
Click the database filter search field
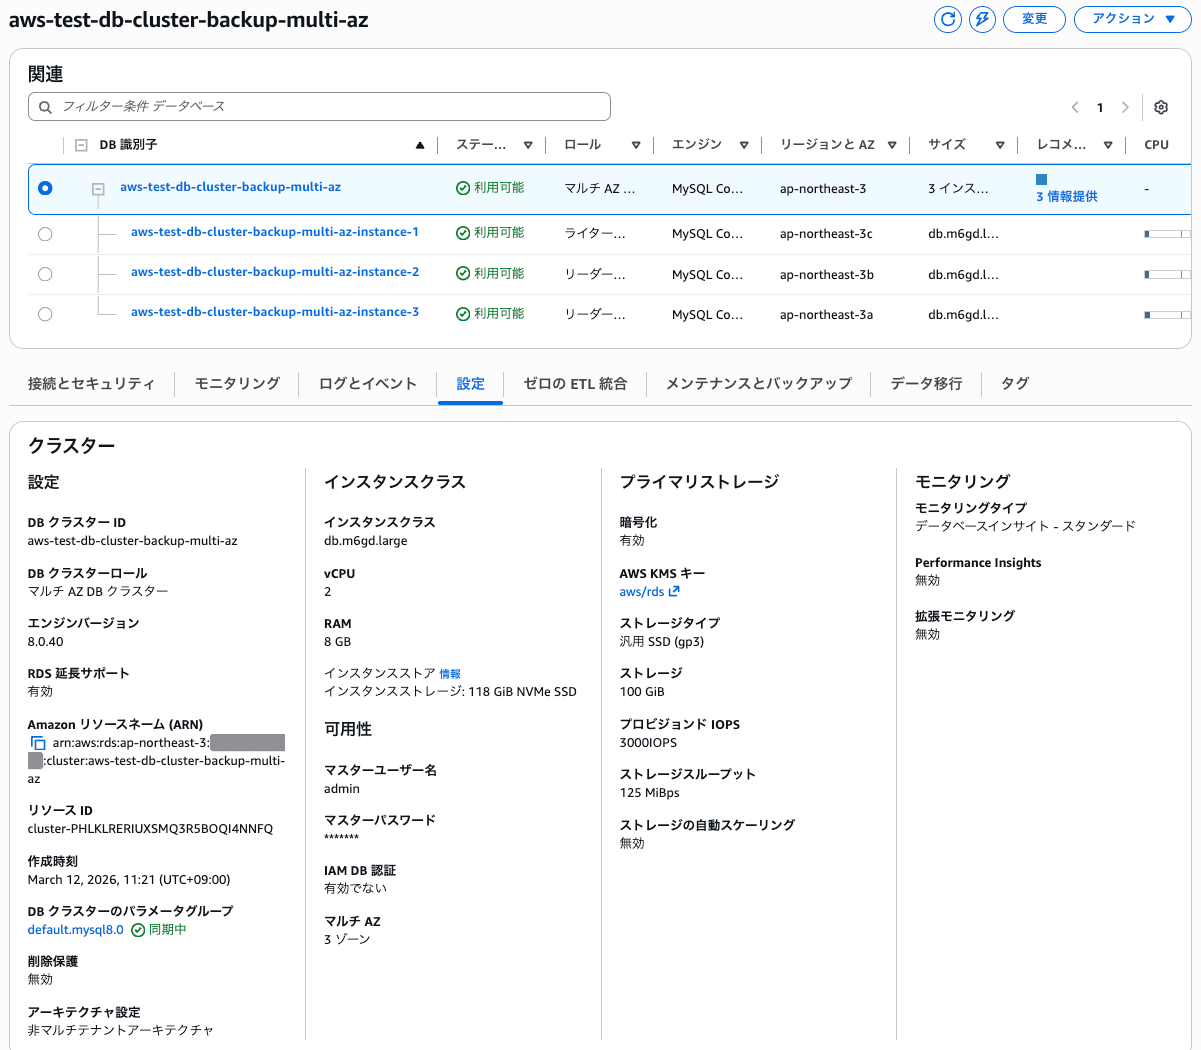click(320, 106)
